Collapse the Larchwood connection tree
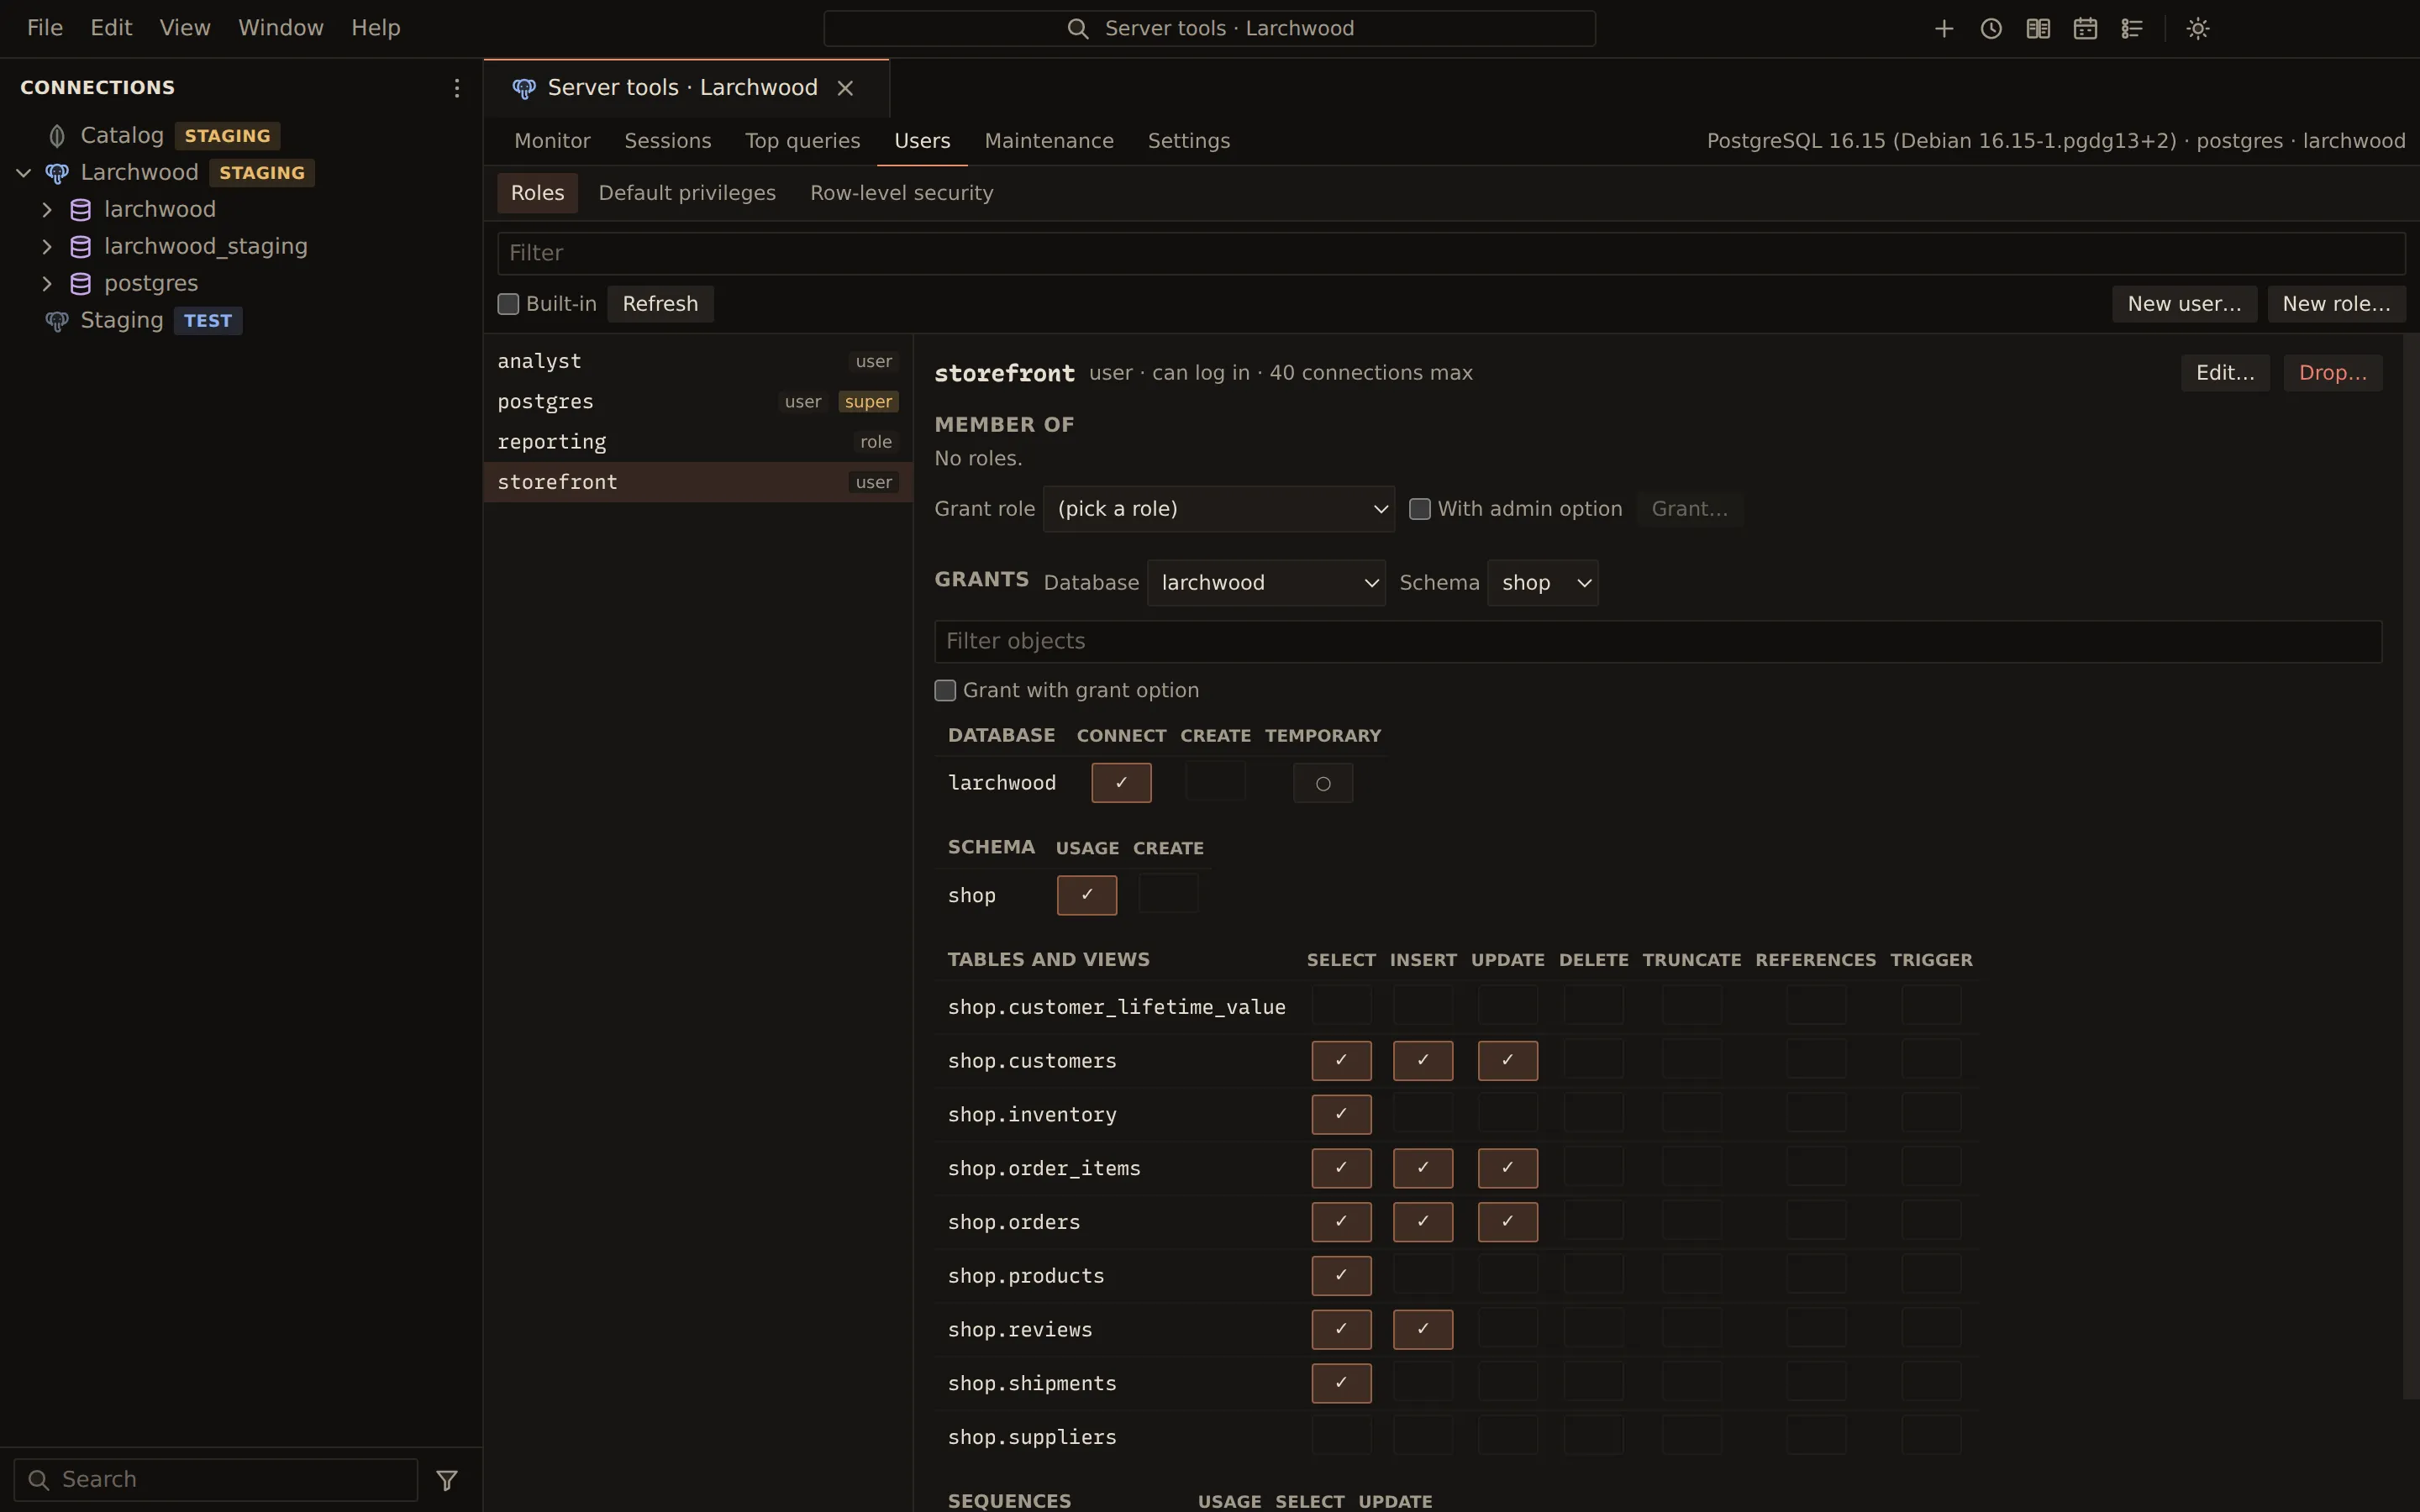 click(x=24, y=172)
